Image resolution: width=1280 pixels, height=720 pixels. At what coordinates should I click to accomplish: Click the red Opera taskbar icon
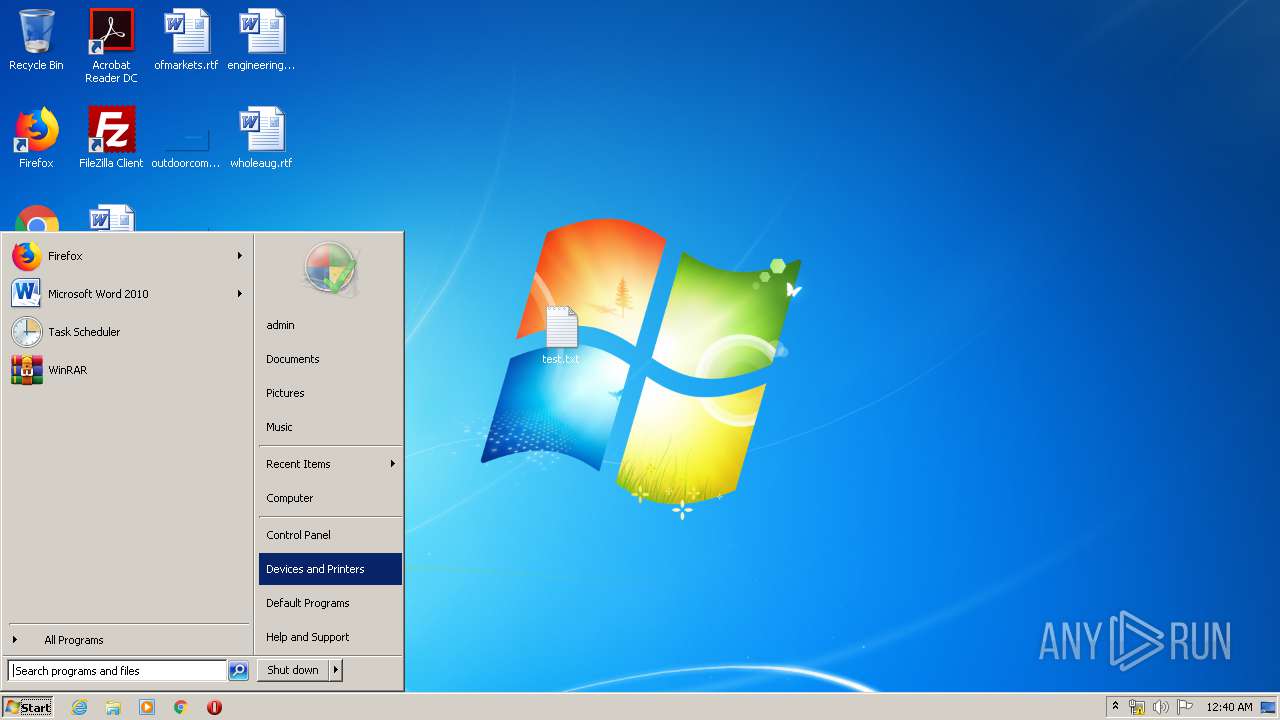click(x=214, y=707)
